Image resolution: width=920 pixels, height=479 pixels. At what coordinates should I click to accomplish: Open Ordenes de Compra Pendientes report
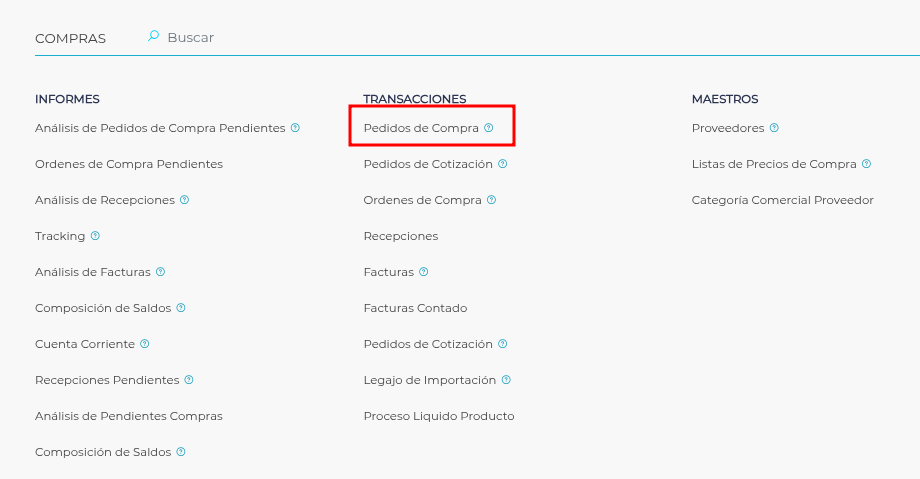(129, 164)
